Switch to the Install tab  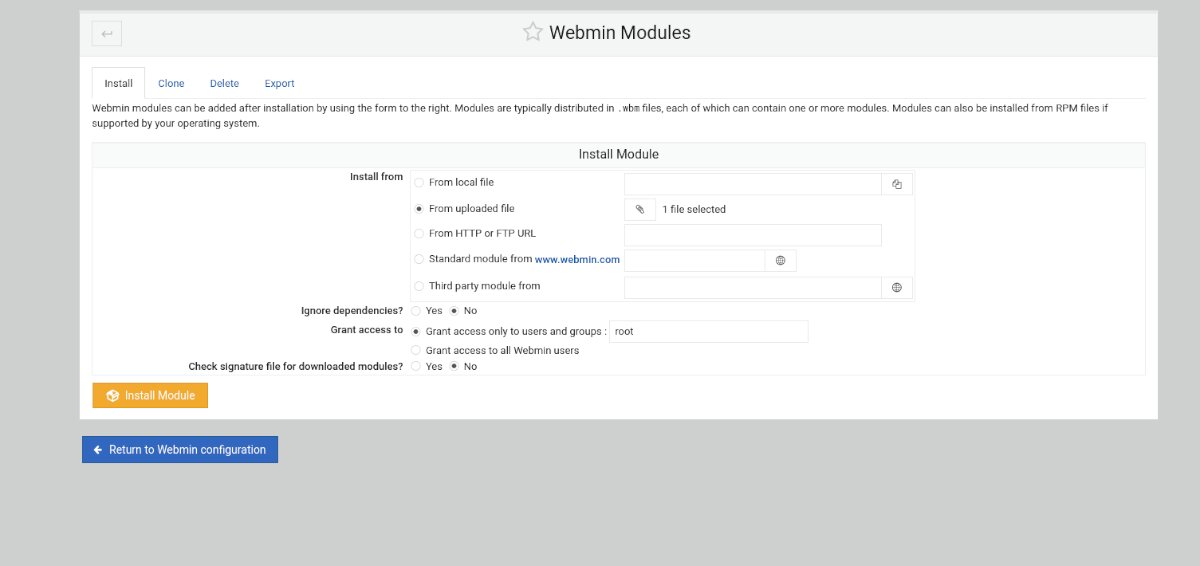pyautogui.click(x=118, y=83)
